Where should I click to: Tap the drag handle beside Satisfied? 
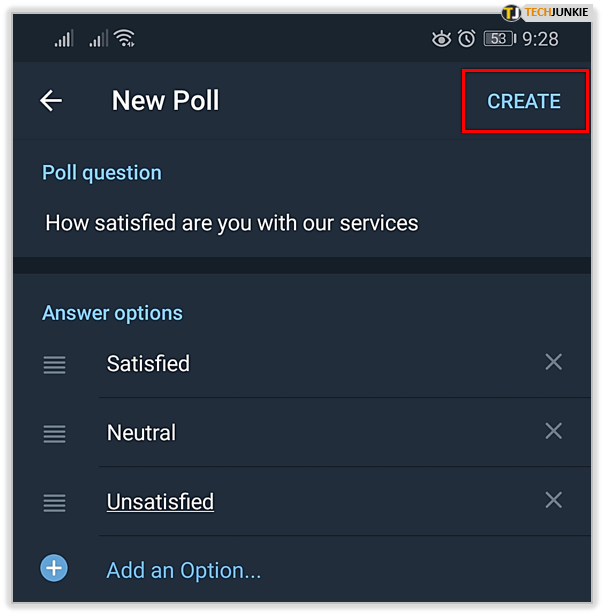55,365
